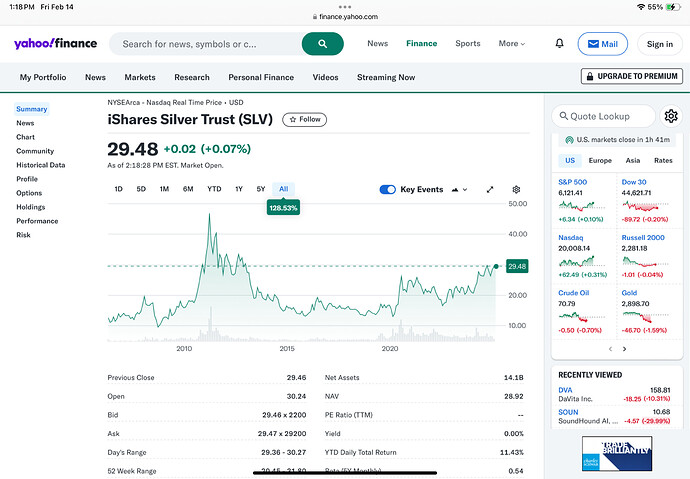Open the Crude Oil quote link

tap(573, 293)
